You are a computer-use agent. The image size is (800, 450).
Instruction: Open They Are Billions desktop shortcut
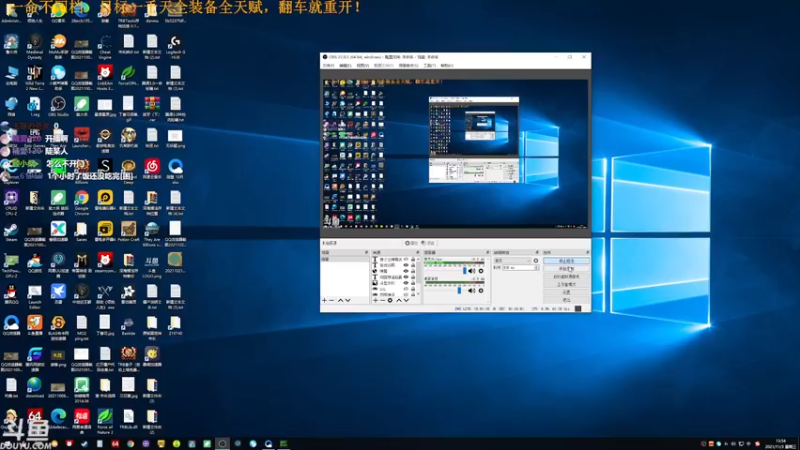152,234
